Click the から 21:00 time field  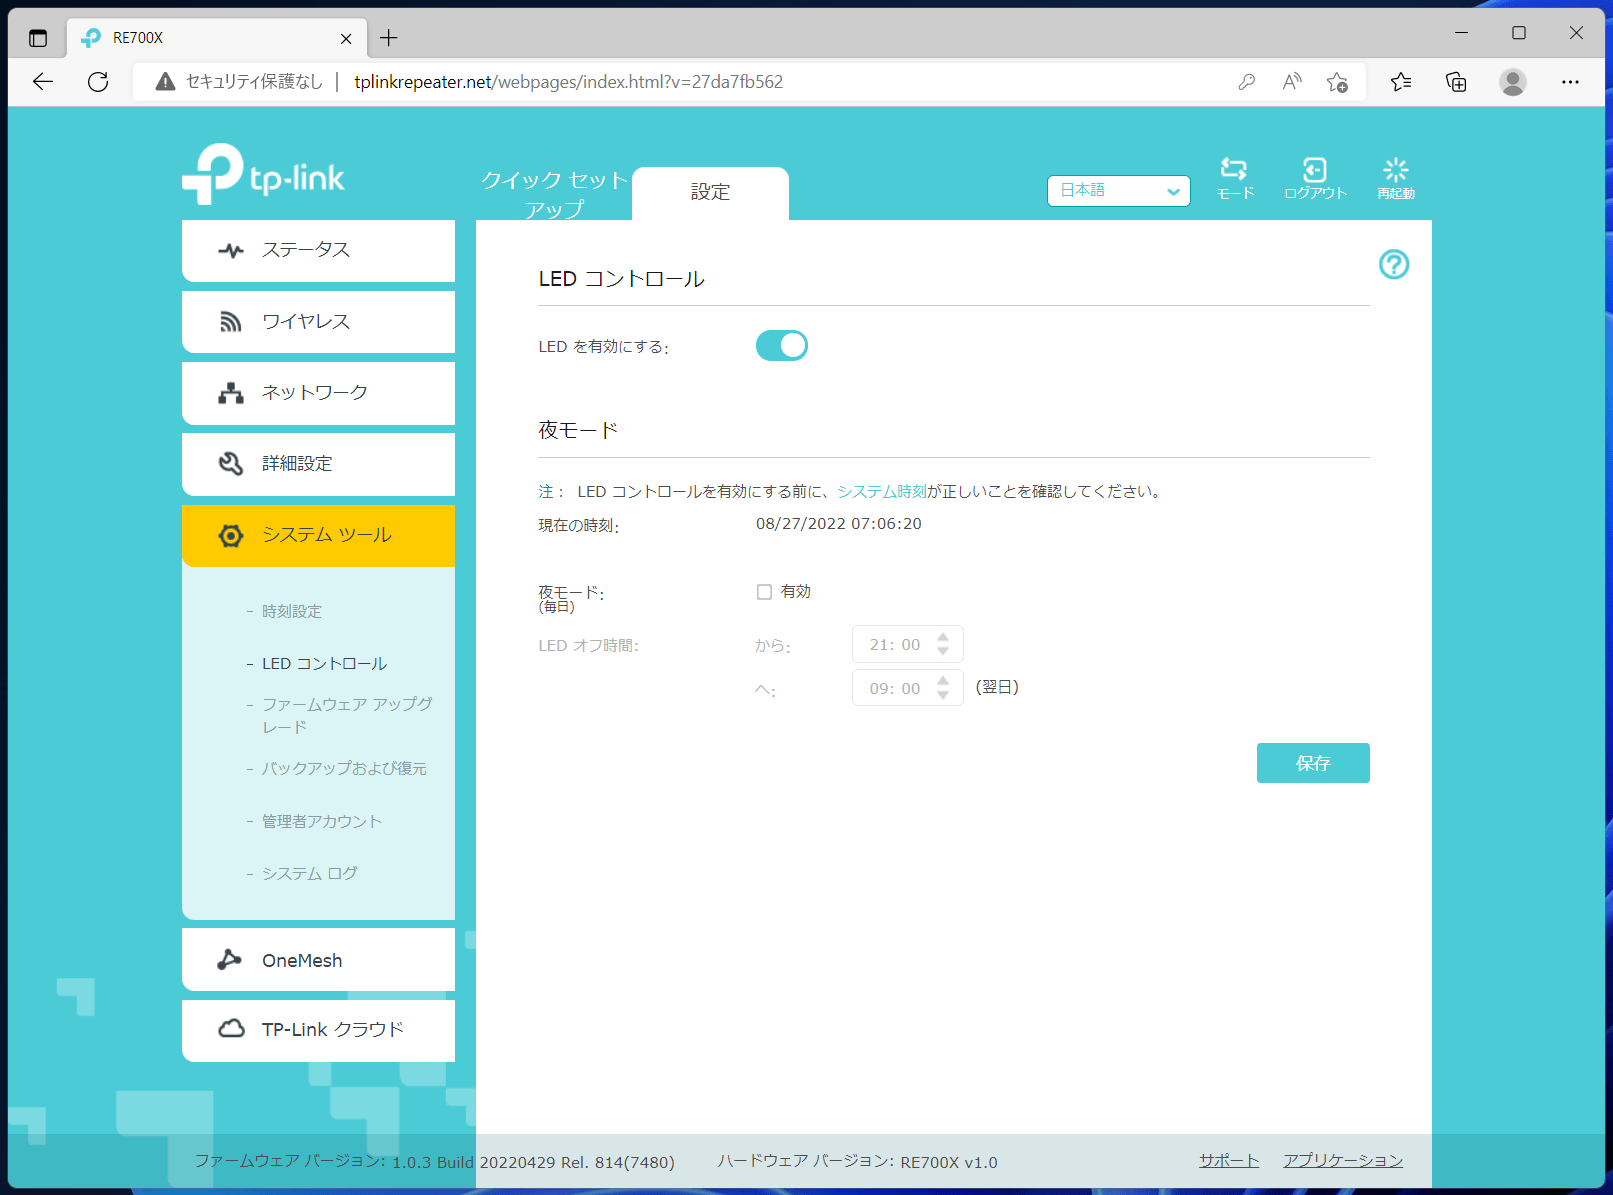[x=907, y=644]
